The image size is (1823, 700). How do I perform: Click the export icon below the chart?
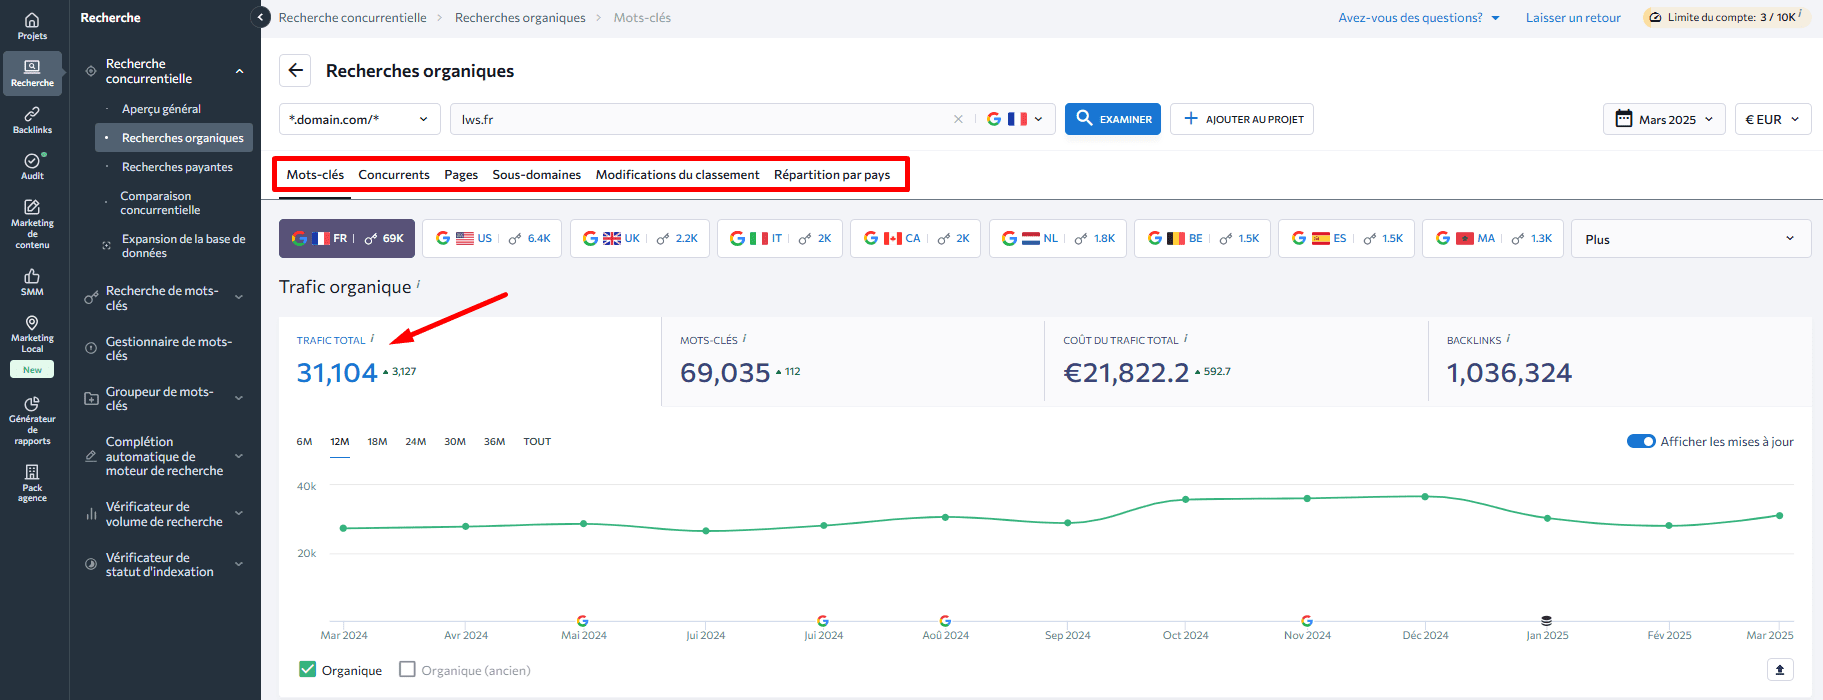pyautogui.click(x=1779, y=670)
